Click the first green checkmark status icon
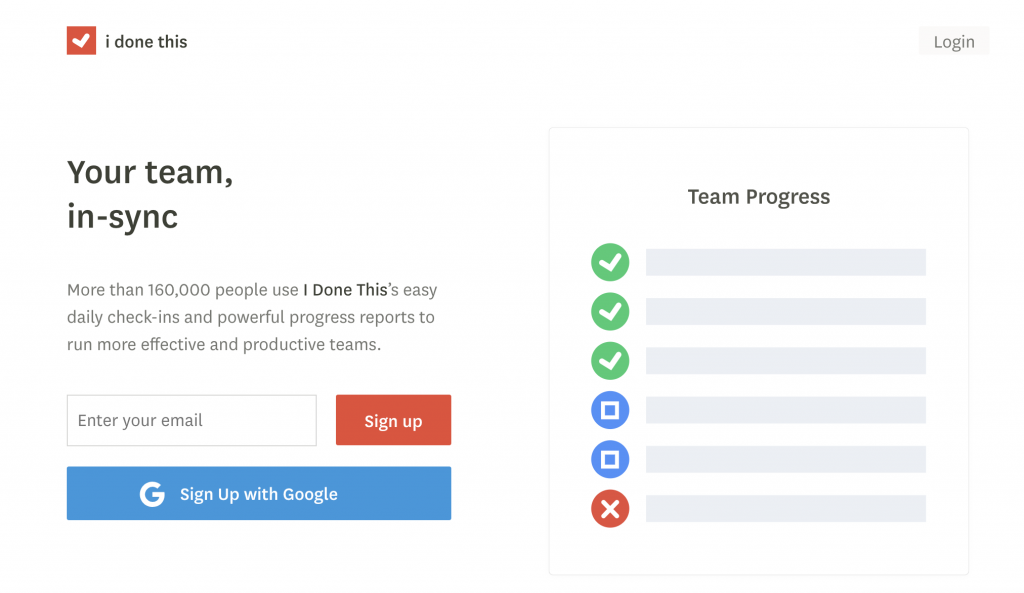 tap(610, 263)
